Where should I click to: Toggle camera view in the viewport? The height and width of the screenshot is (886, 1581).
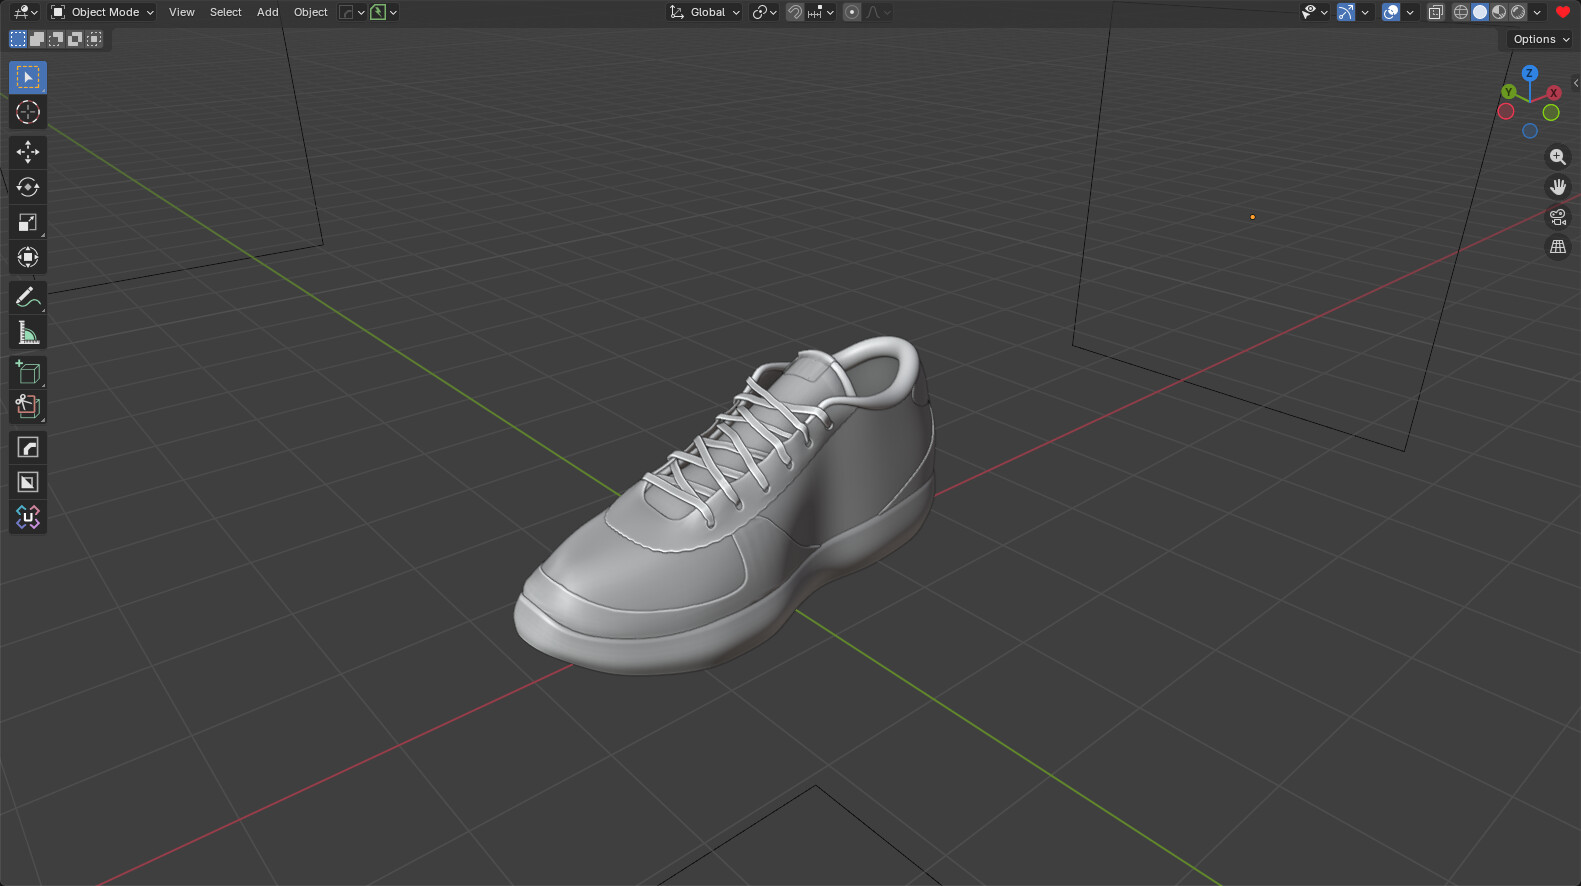[1557, 217]
